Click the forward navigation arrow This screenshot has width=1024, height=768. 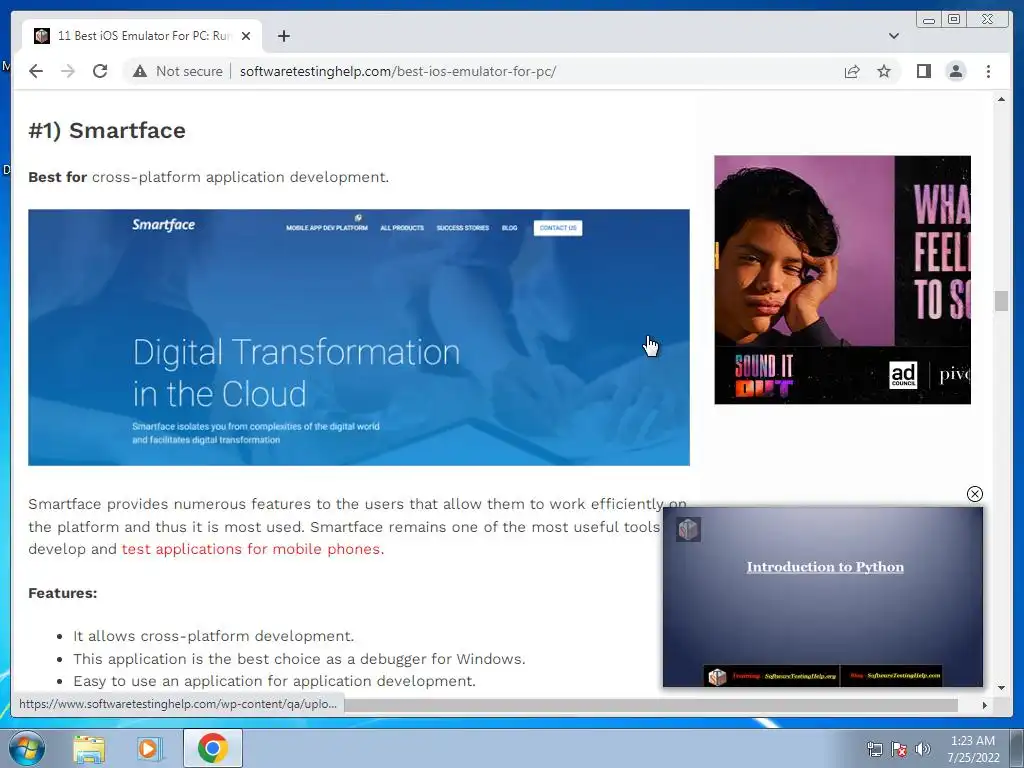(68, 71)
